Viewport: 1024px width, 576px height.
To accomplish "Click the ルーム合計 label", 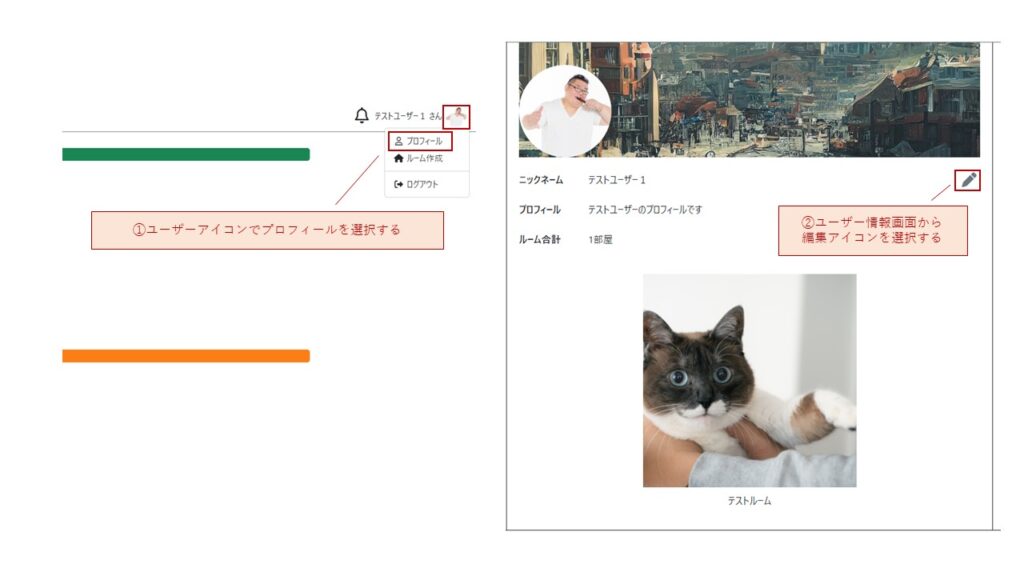I will (539, 240).
